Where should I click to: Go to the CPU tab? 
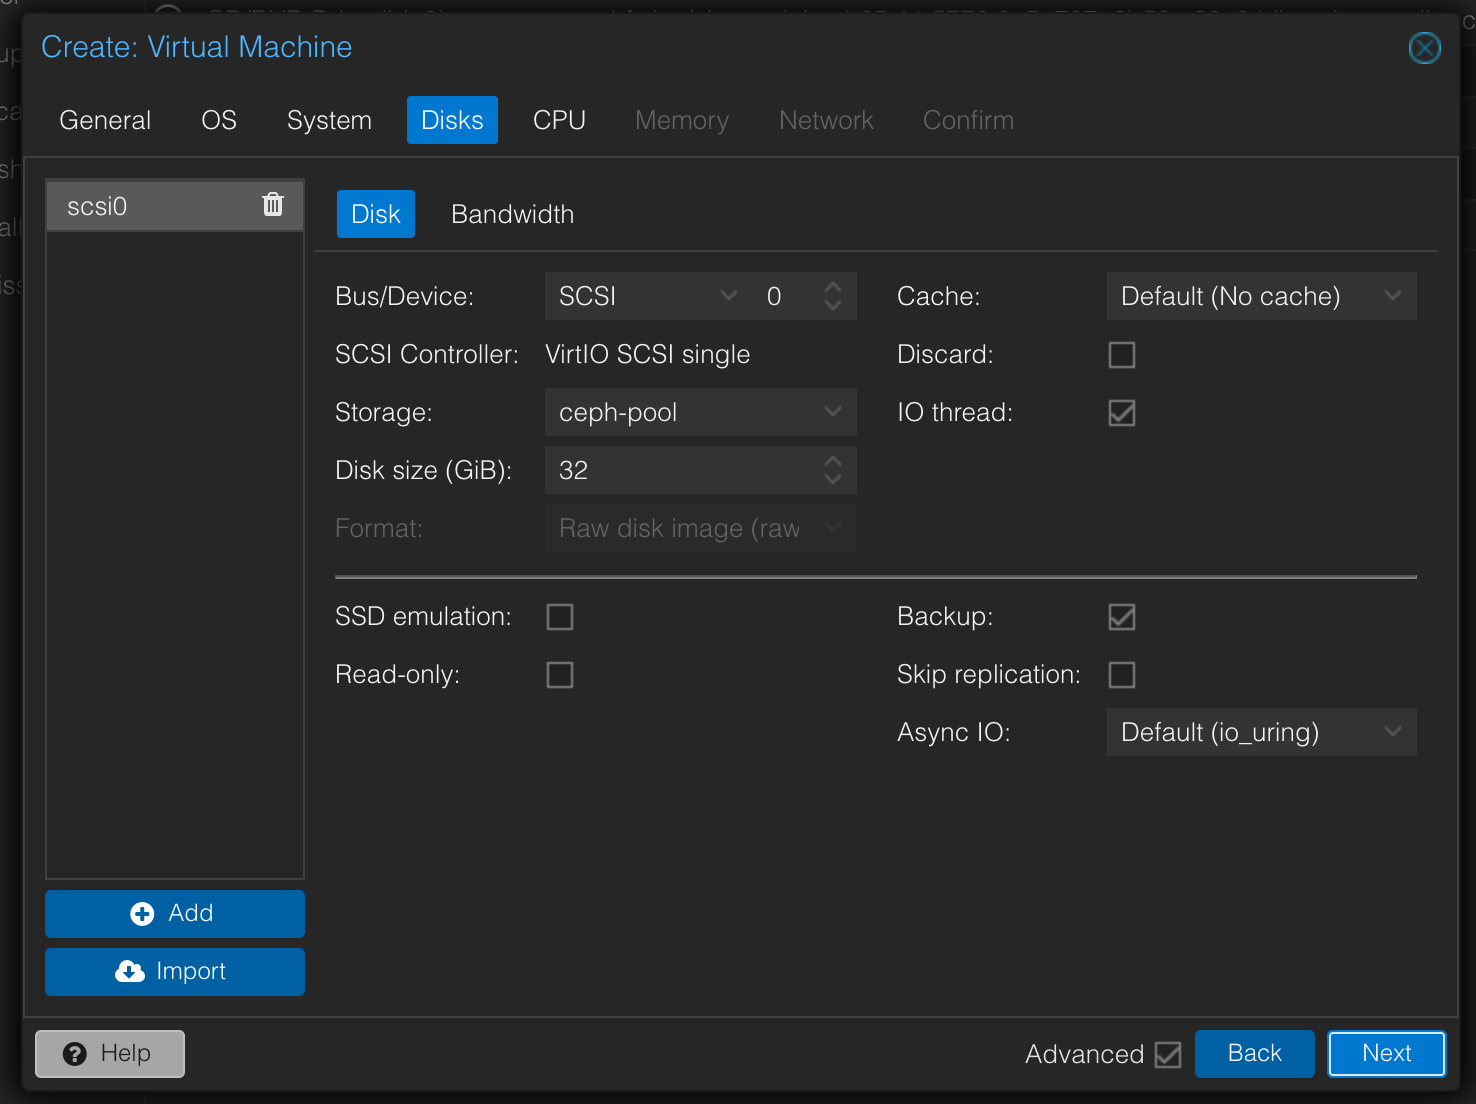[559, 120]
